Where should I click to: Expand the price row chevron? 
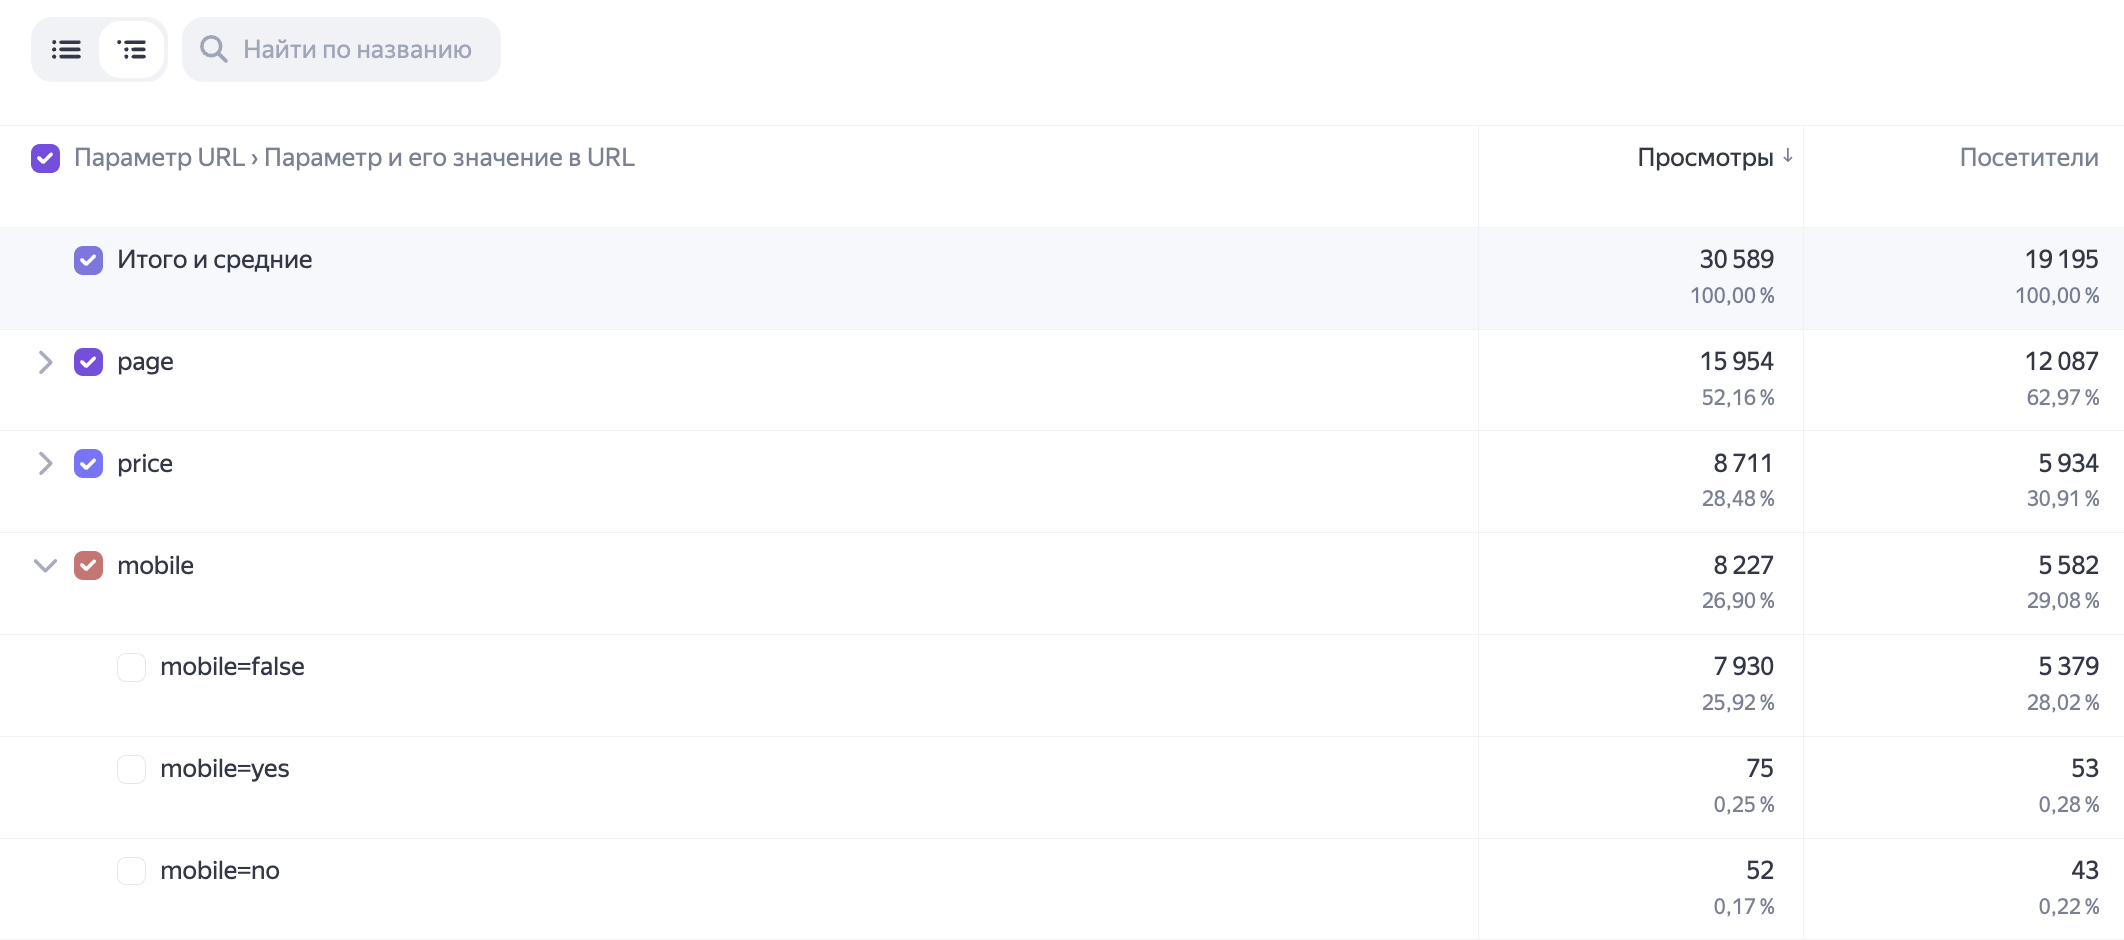[x=45, y=464]
